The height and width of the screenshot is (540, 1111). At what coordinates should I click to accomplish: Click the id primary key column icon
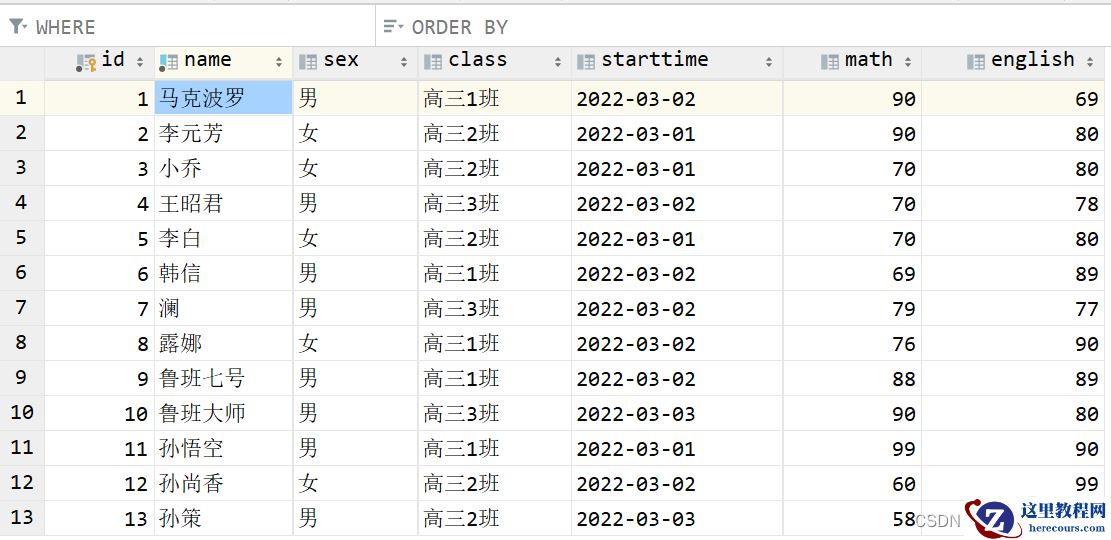coord(86,61)
